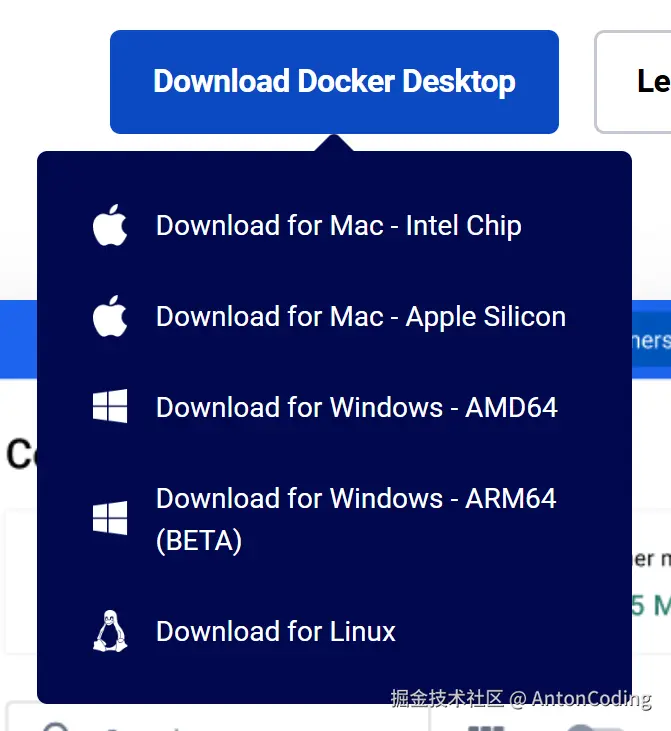Click the Apple logo beside Intel Chip
The height and width of the screenshot is (731, 671).
pos(110,226)
